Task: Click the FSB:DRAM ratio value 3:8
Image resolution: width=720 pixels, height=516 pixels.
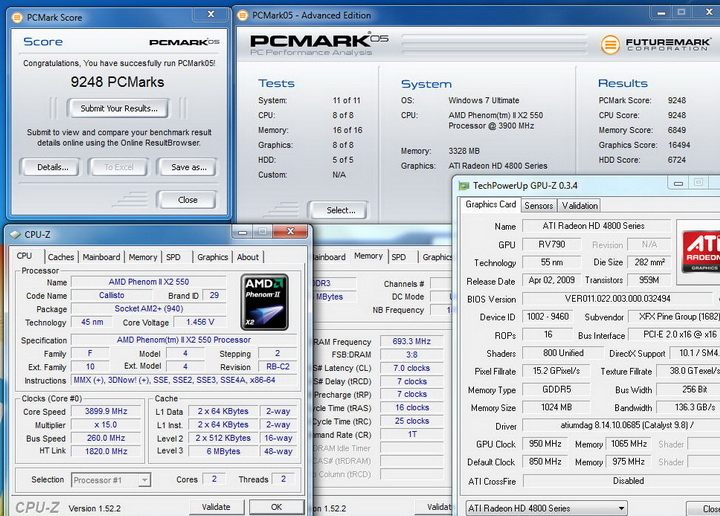Action: [412, 355]
